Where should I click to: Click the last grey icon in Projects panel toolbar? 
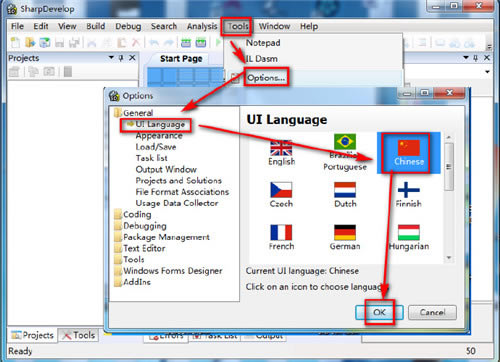[x=68, y=71]
